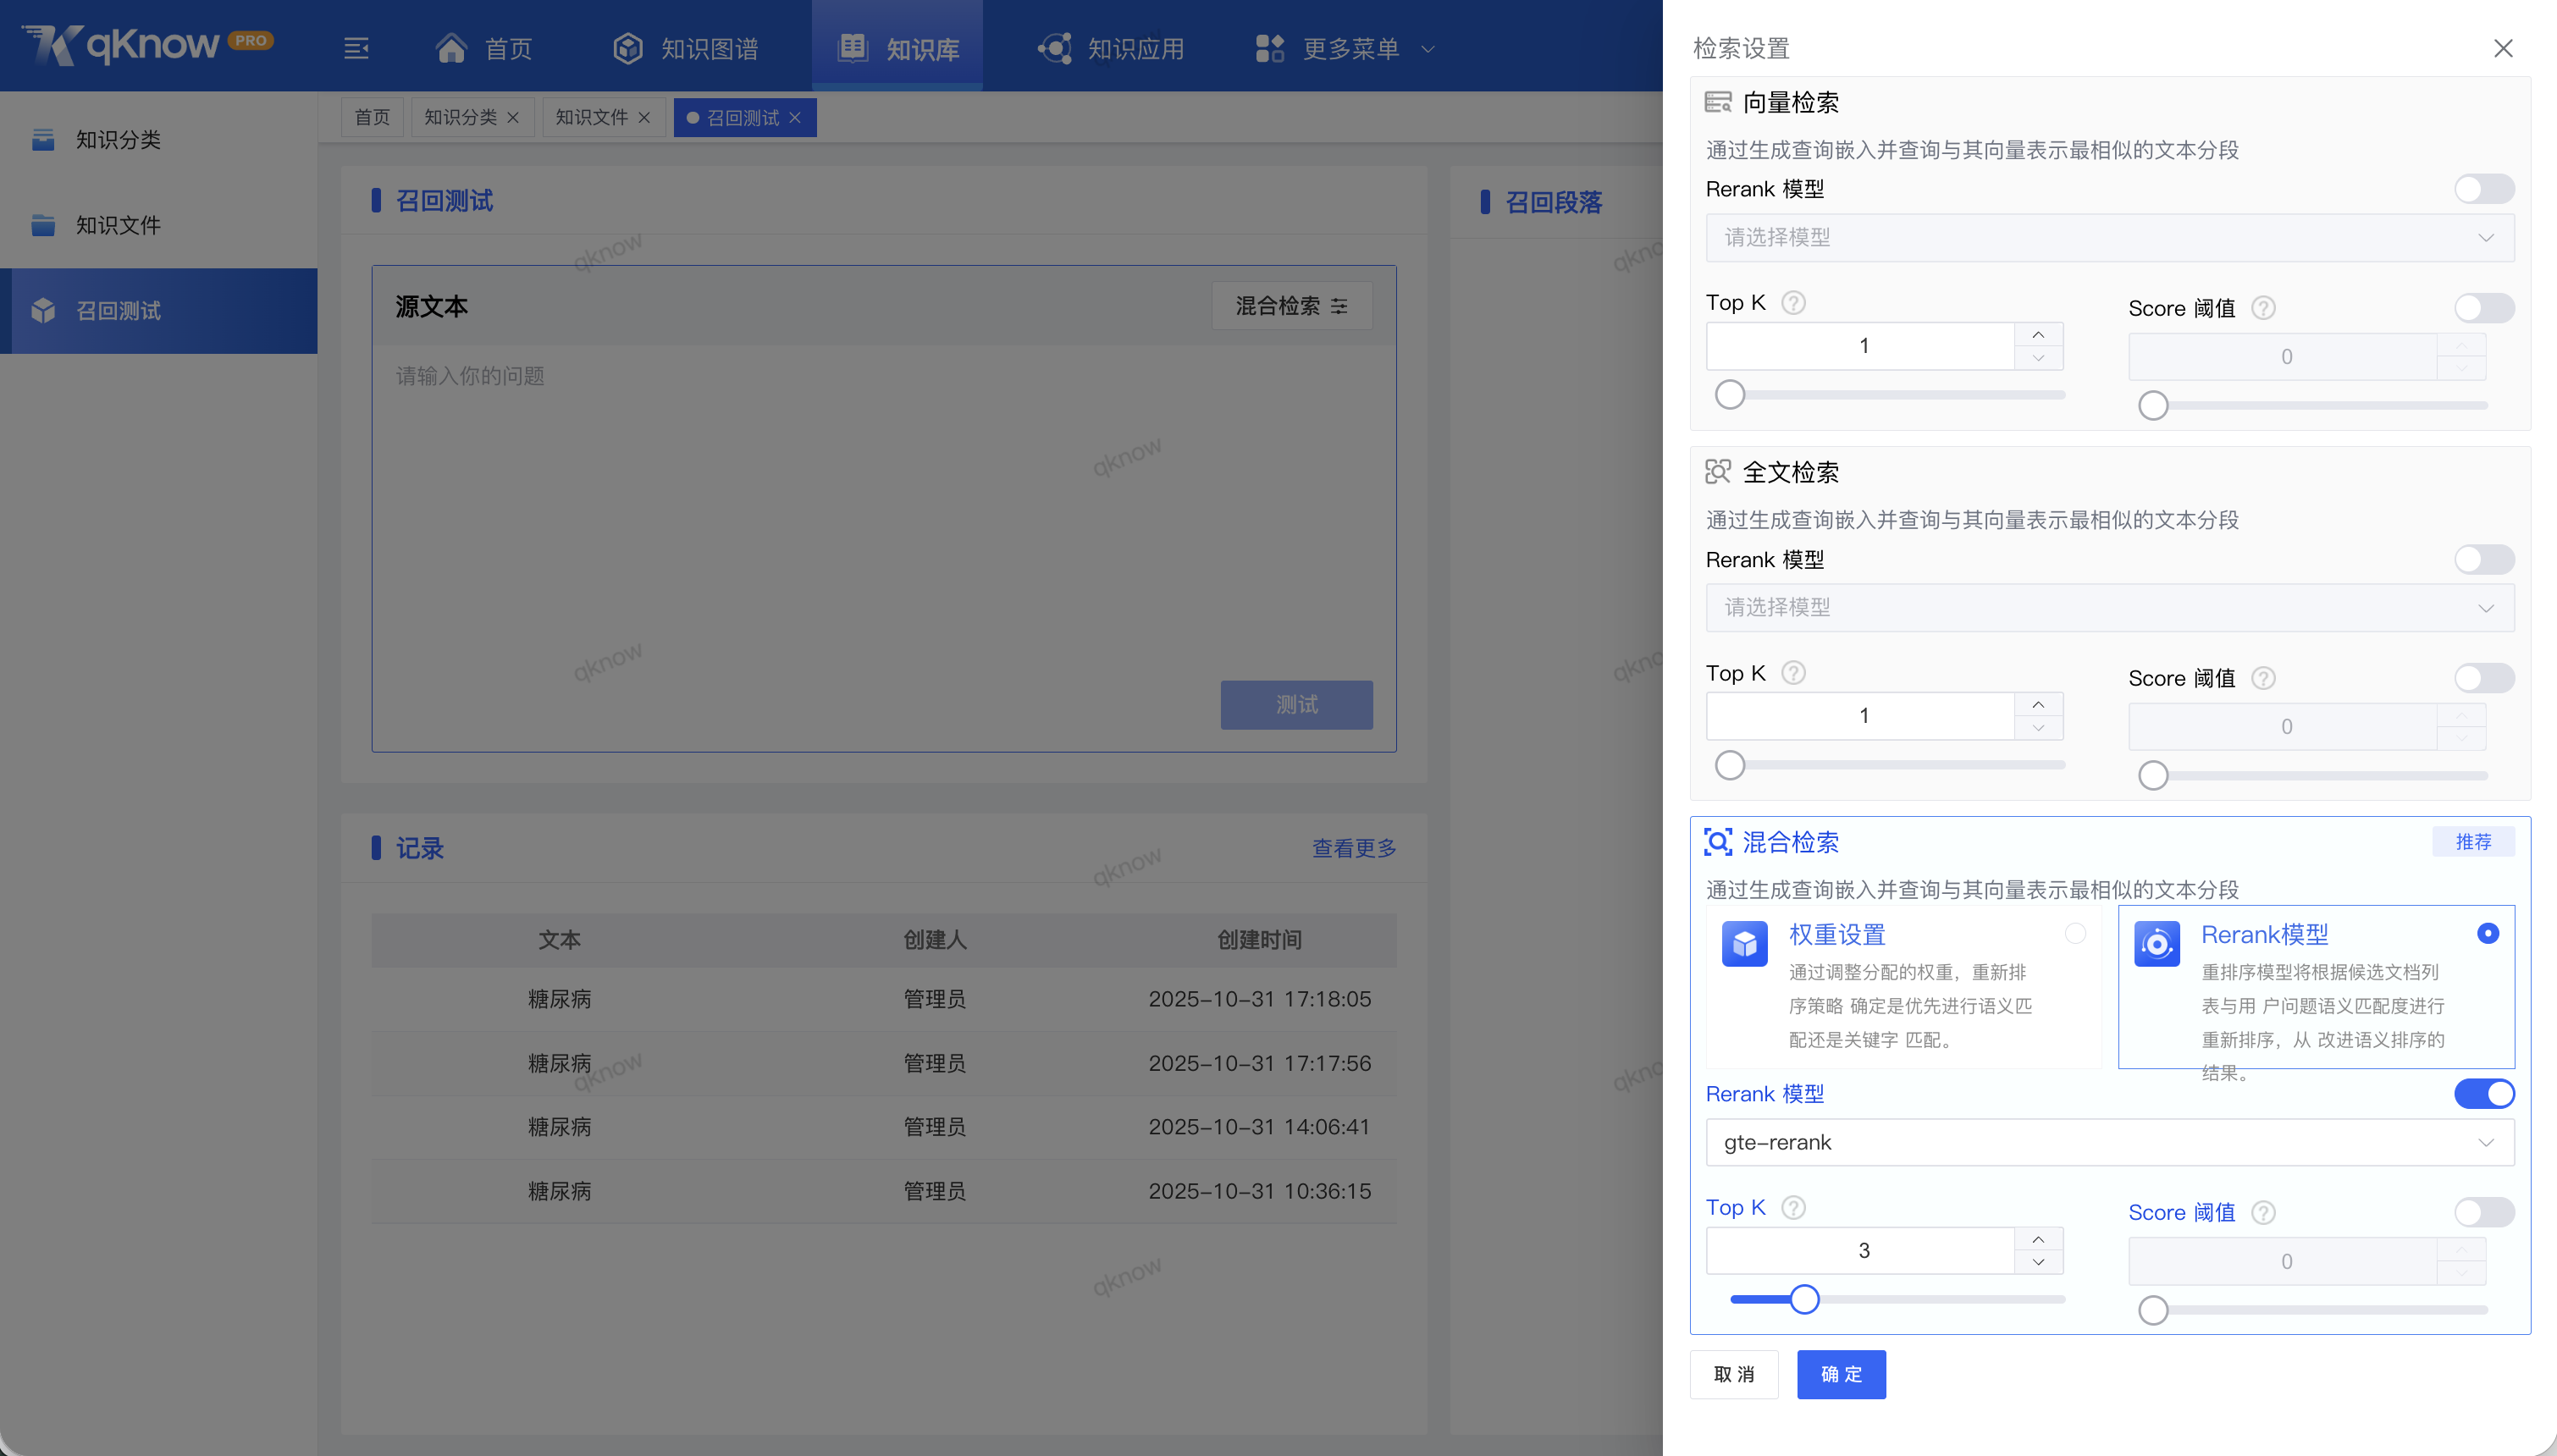Click the 查看更多 link in 记录
This screenshot has width=2557, height=1456.
[1353, 848]
